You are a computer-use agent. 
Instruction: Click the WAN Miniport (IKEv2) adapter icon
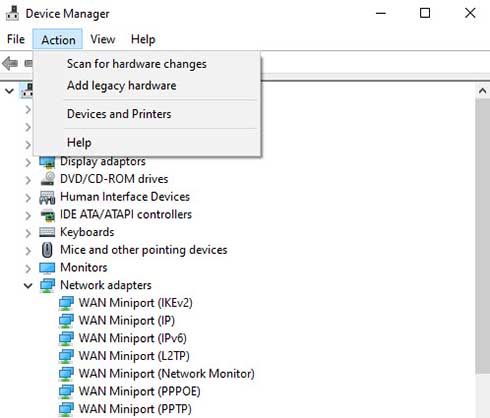(66, 303)
